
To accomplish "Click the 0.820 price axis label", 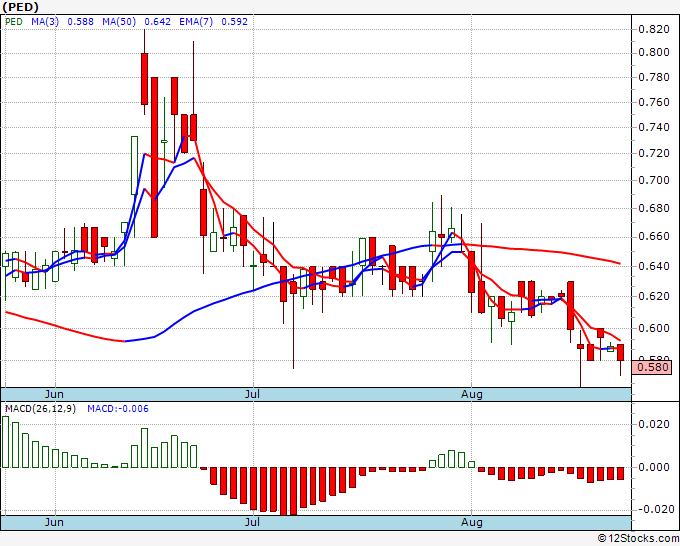I will pos(654,27).
